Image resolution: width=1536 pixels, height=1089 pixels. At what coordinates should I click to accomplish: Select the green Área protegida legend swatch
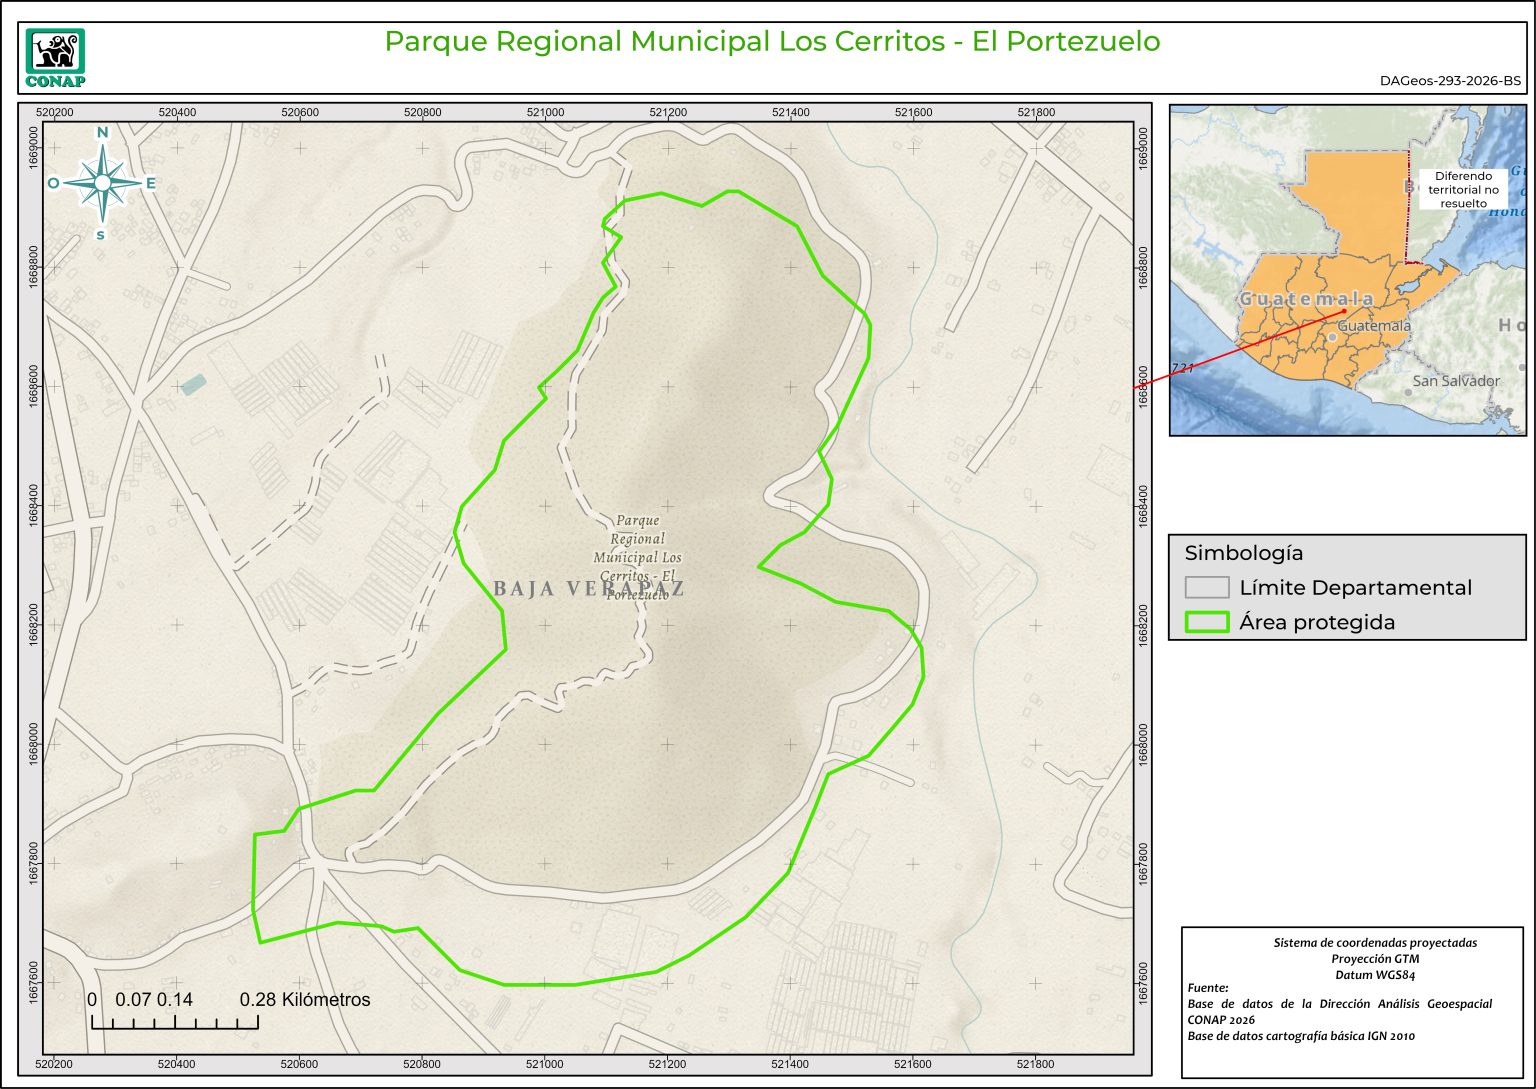point(1206,622)
